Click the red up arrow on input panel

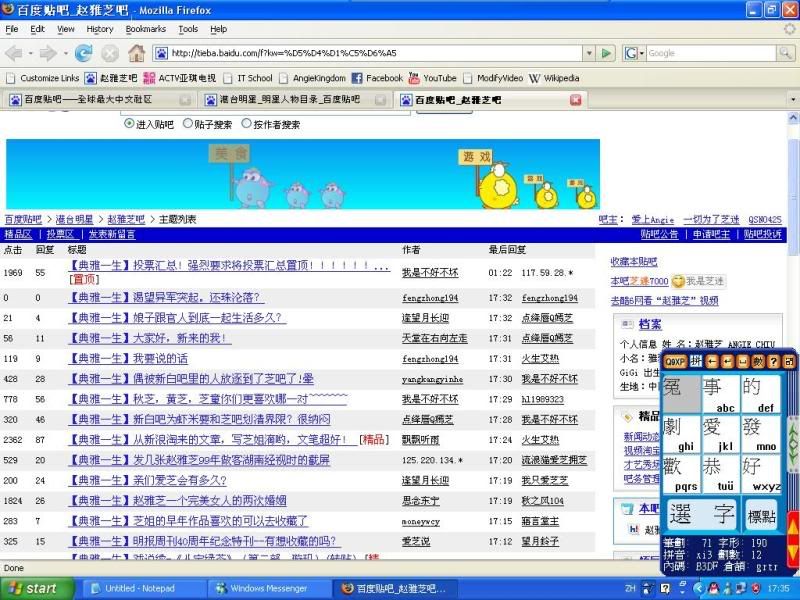point(793,527)
